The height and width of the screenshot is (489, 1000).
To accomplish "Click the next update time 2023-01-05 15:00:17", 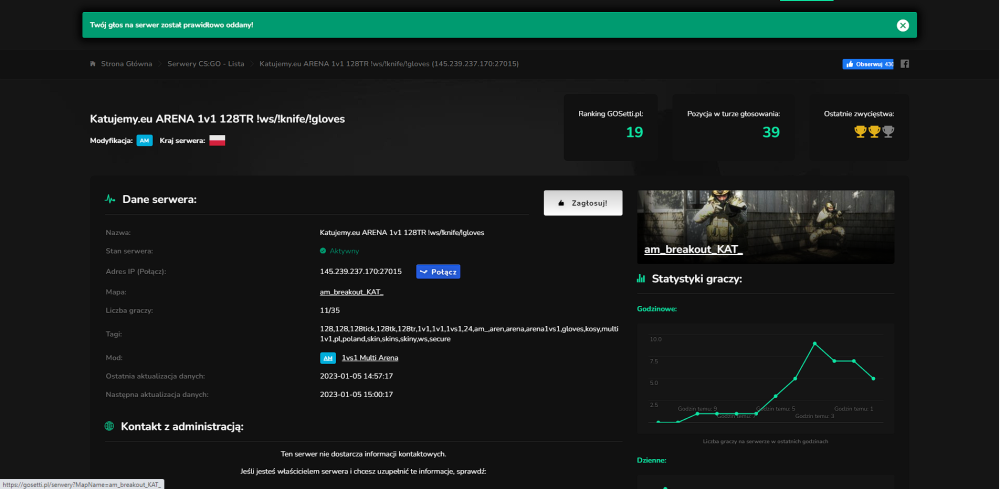I will [357, 395].
